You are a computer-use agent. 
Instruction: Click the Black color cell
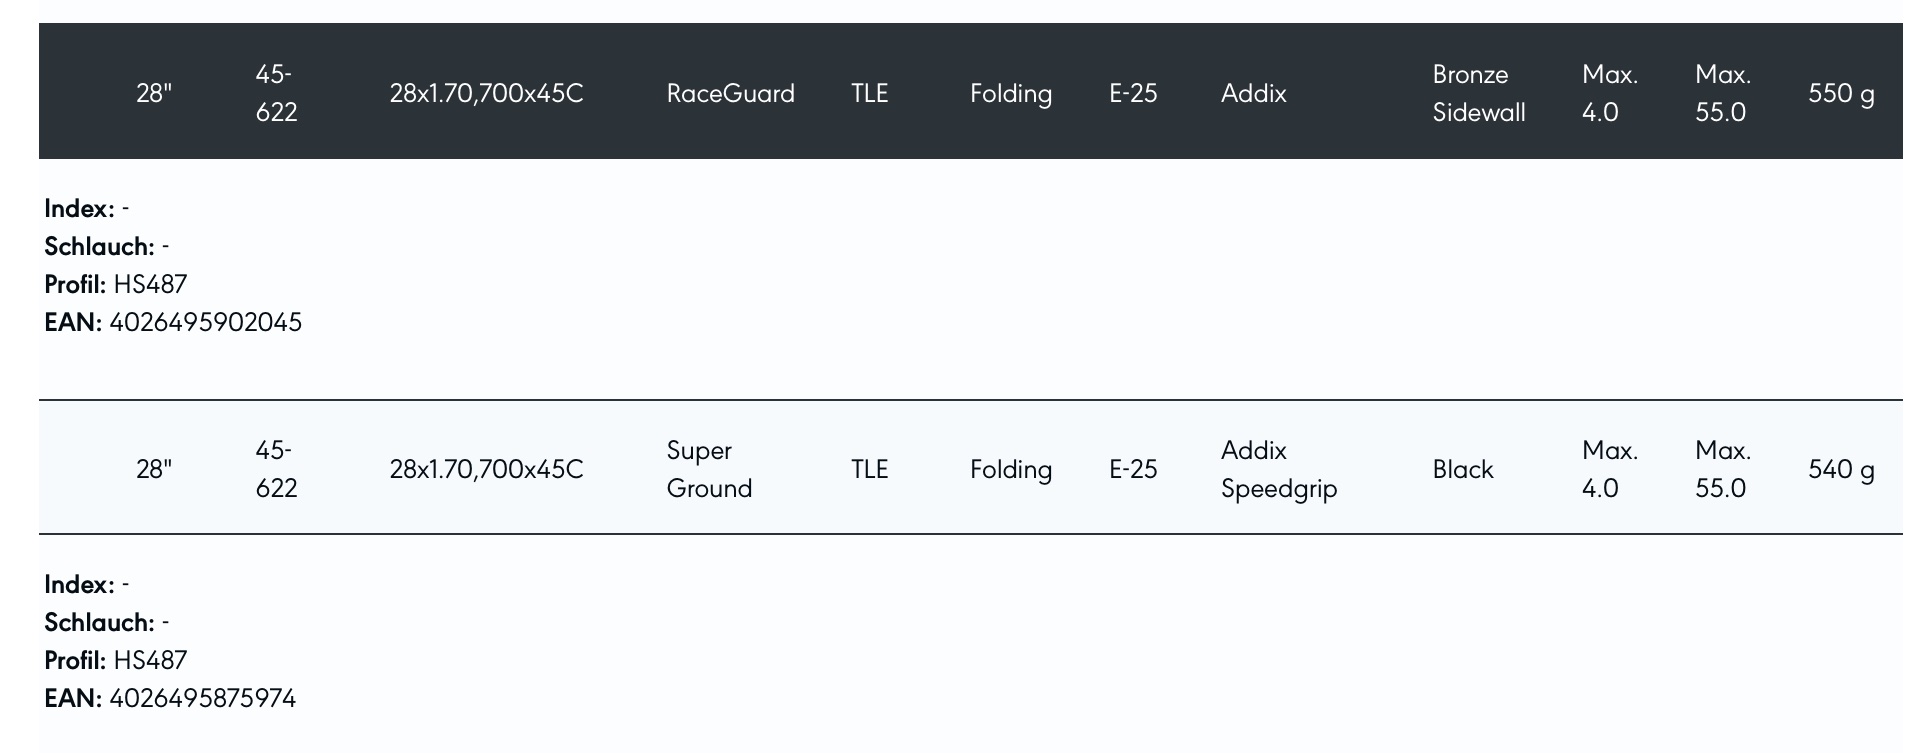pyautogui.click(x=1462, y=469)
